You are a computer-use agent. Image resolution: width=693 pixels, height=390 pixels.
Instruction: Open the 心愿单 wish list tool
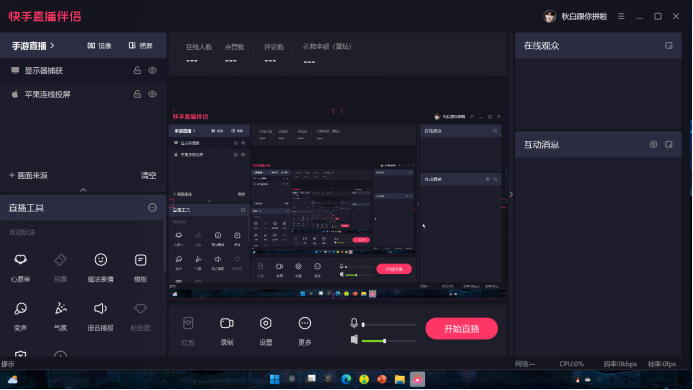tap(20, 267)
